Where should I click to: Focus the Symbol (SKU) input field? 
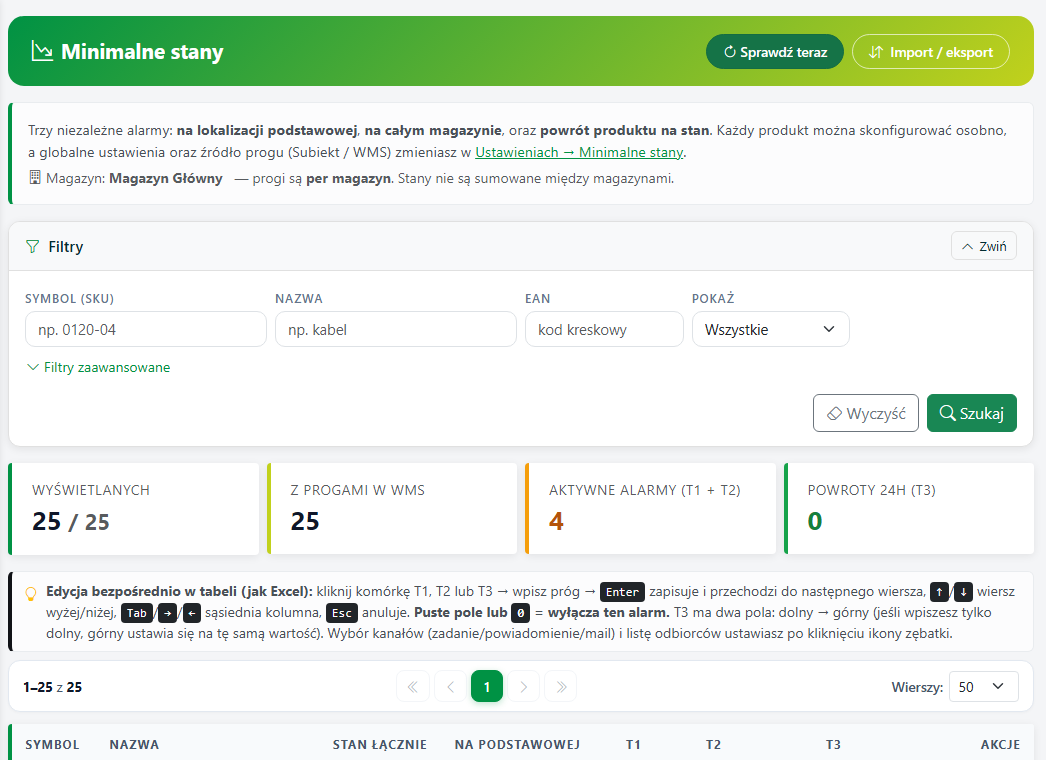pos(145,330)
